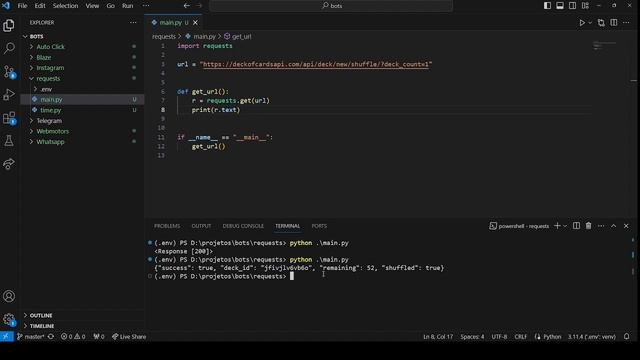Open the Search view in activity bar
Viewport: 640px width, 360px height.
pos(9,48)
